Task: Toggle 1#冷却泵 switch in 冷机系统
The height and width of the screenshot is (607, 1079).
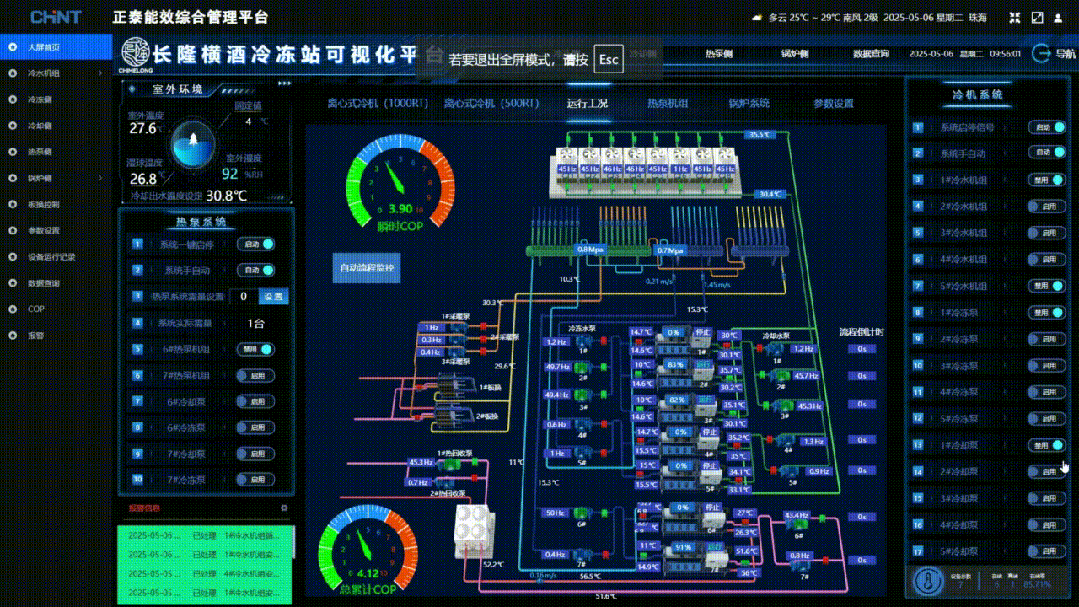Action: point(1047,445)
